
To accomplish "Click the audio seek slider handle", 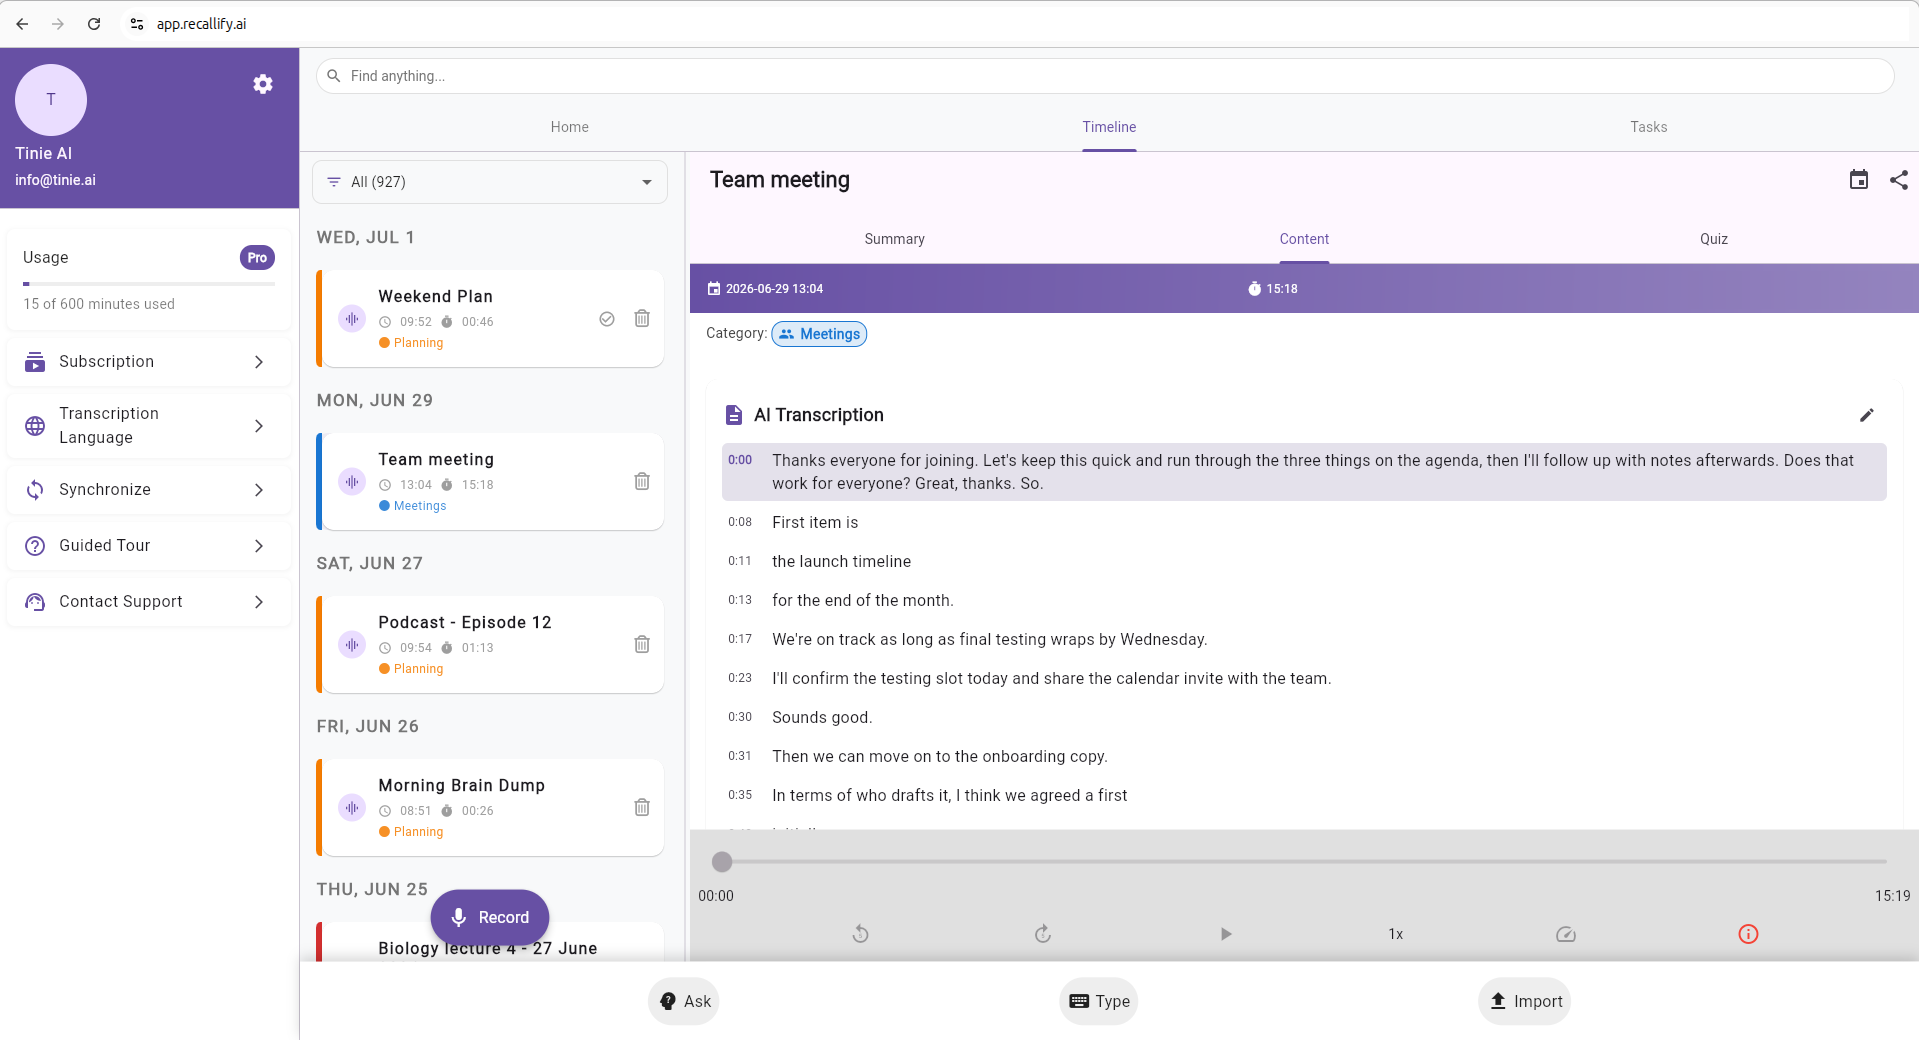I will [x=722, y=861].
